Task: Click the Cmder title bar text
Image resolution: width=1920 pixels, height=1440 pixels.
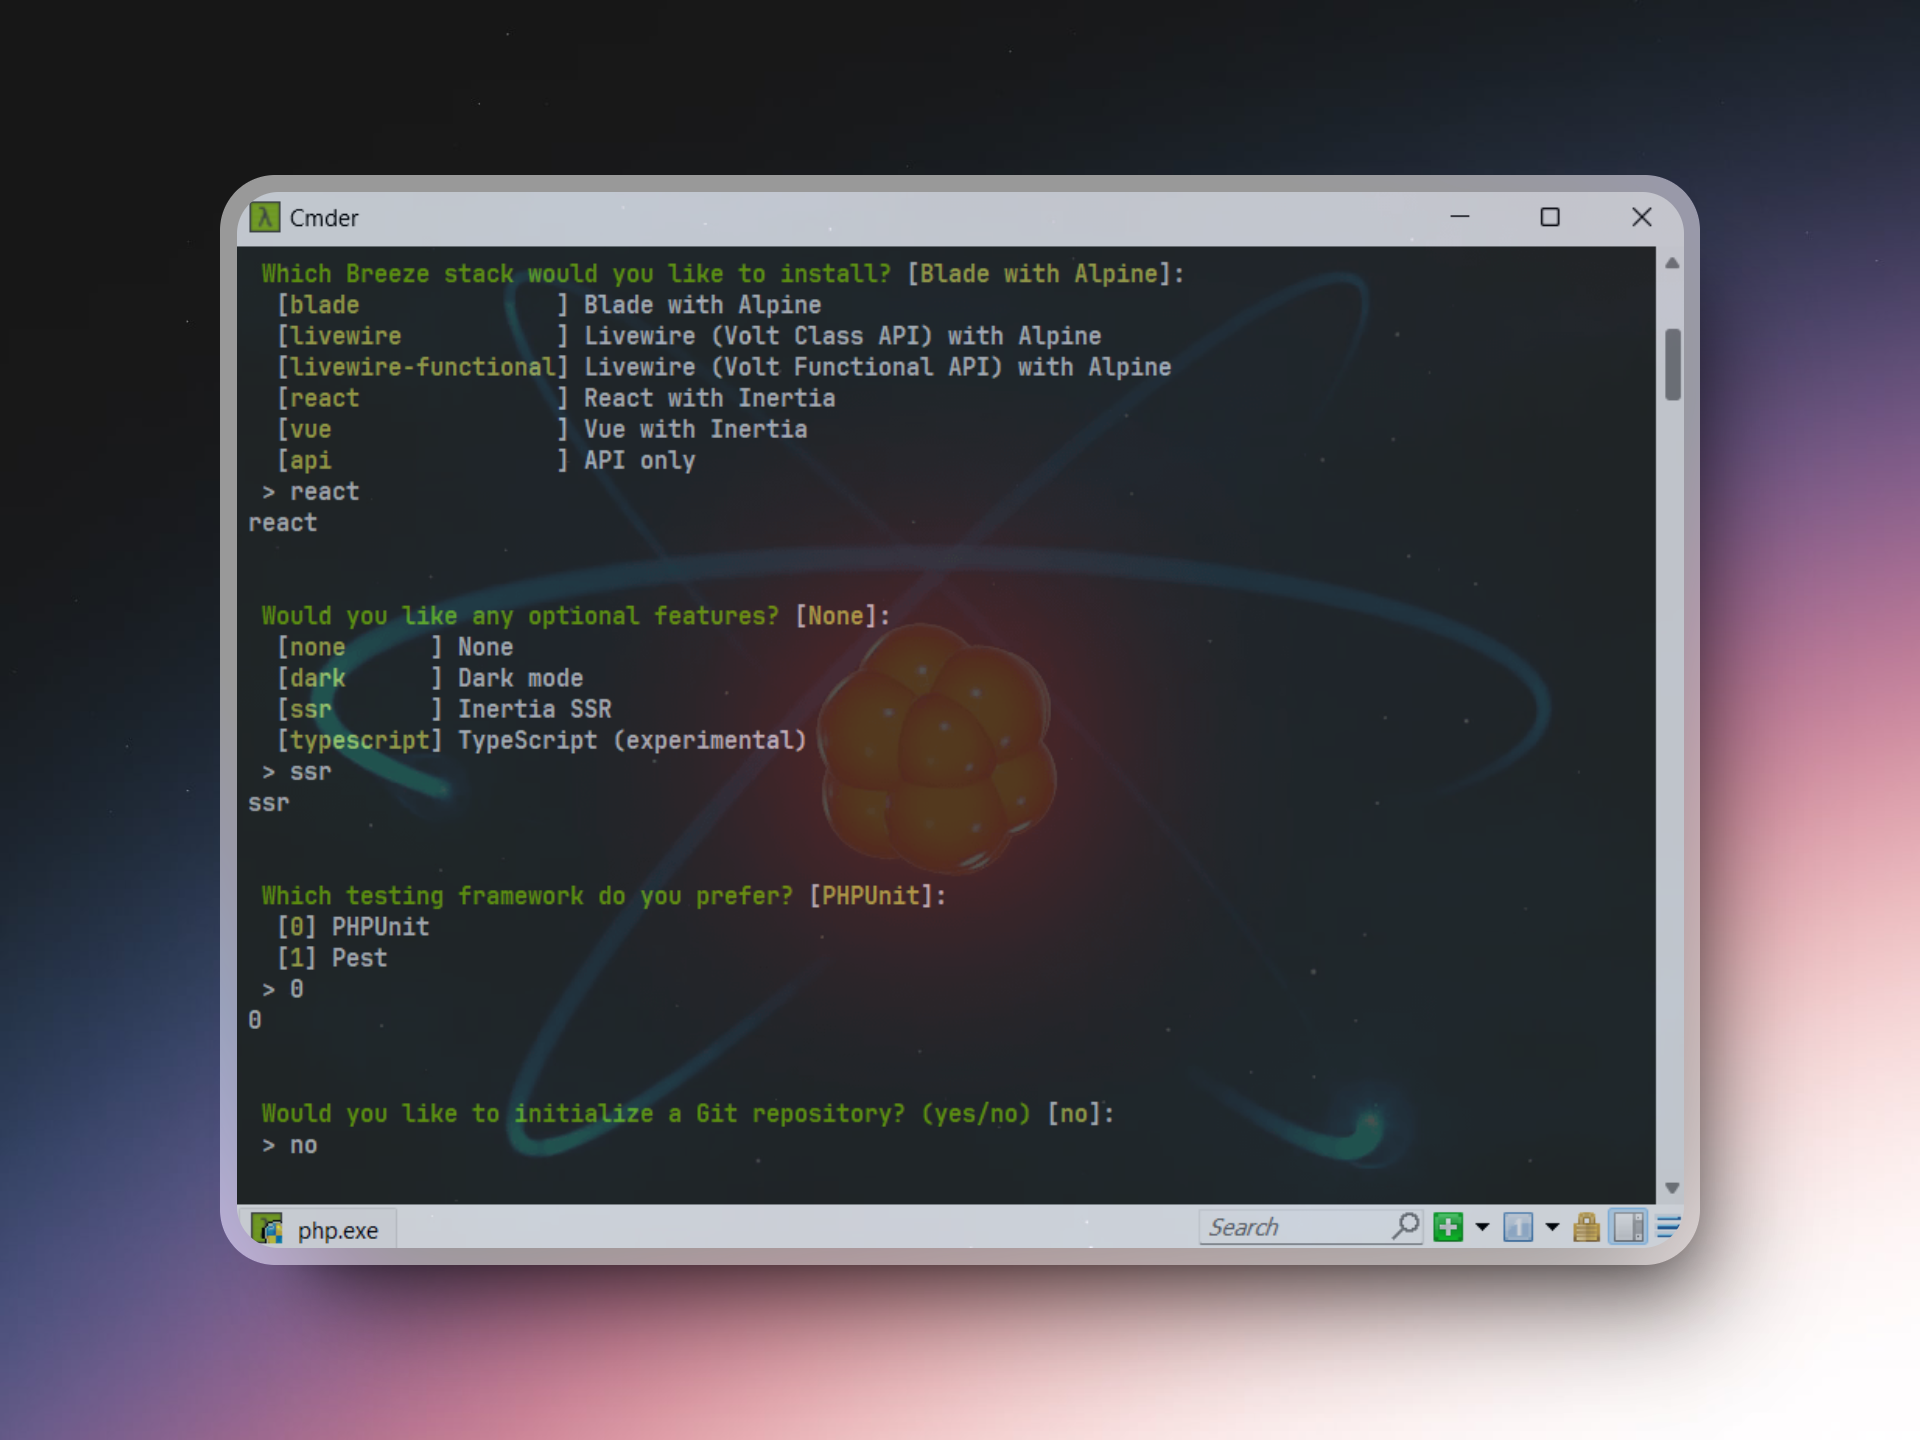Action: pos(324,218)
